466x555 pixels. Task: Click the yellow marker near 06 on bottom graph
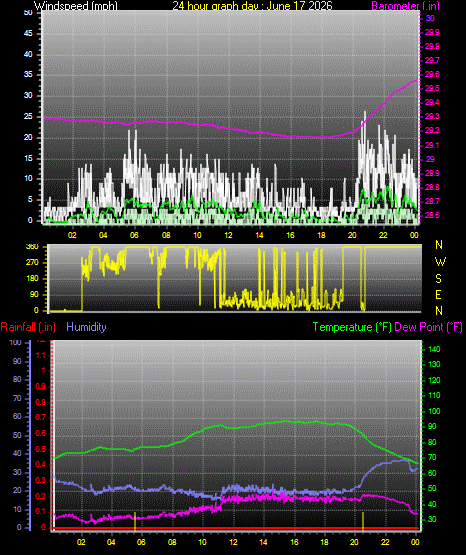click(x=135, y=521)
